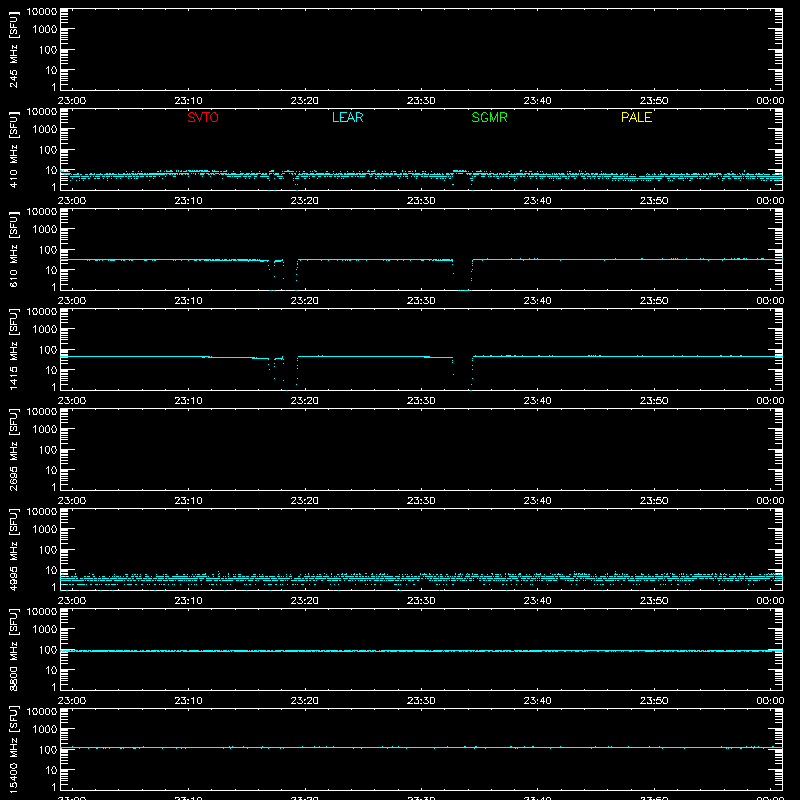Click 23:20 tick under the 410 MHz panel
The width and height of the screenshot is (800, 800).
pos(305,201)
